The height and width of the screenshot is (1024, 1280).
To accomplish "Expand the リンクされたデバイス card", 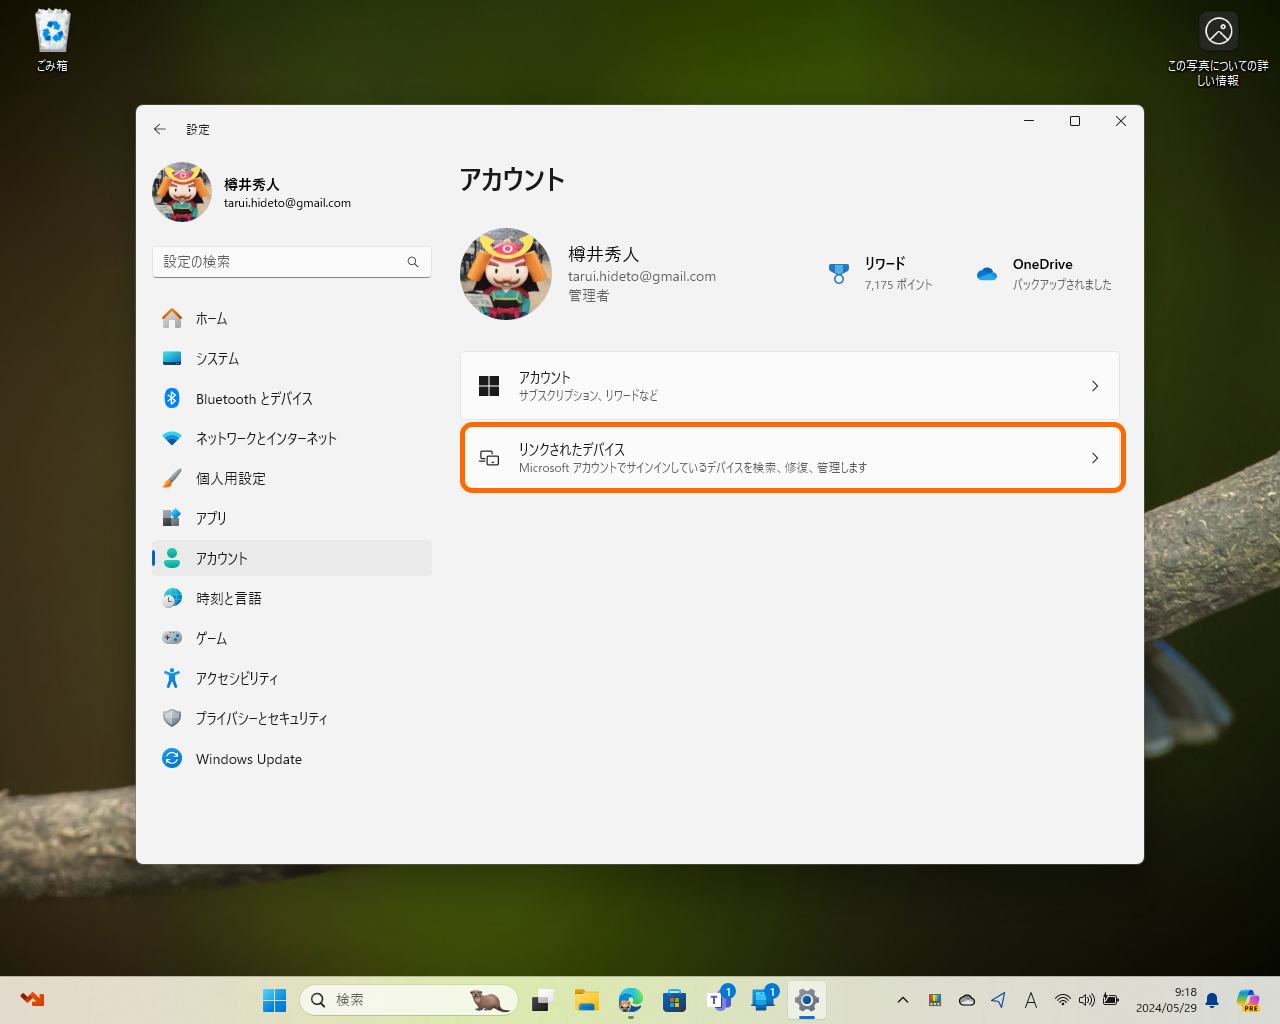I will point(790,458).
